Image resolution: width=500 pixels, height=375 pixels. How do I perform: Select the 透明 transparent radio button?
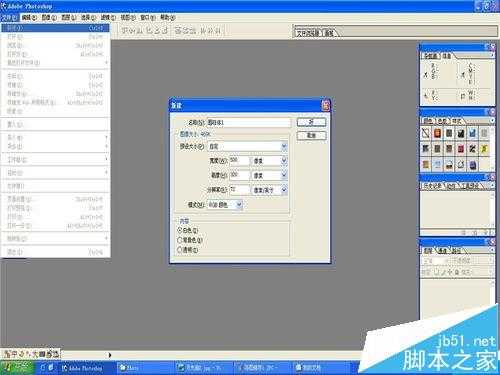tap(180, 249)
